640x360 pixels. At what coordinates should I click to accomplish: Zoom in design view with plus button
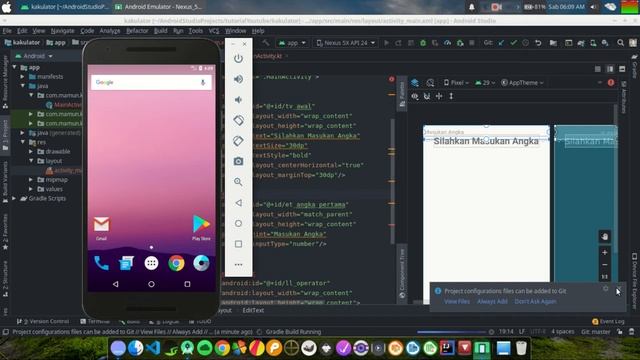coord(605,253)
